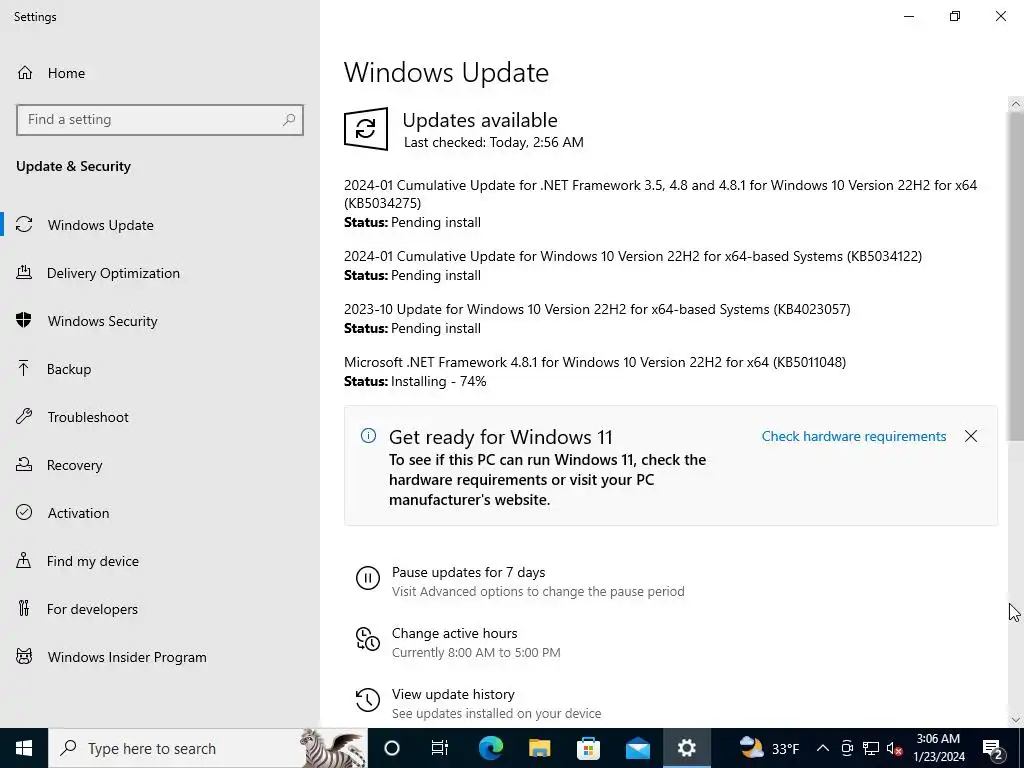The width and height of the screenshot is (1024, 768).
Task: Click the Settings gear in the taskbar
Action: pos(686,748)
